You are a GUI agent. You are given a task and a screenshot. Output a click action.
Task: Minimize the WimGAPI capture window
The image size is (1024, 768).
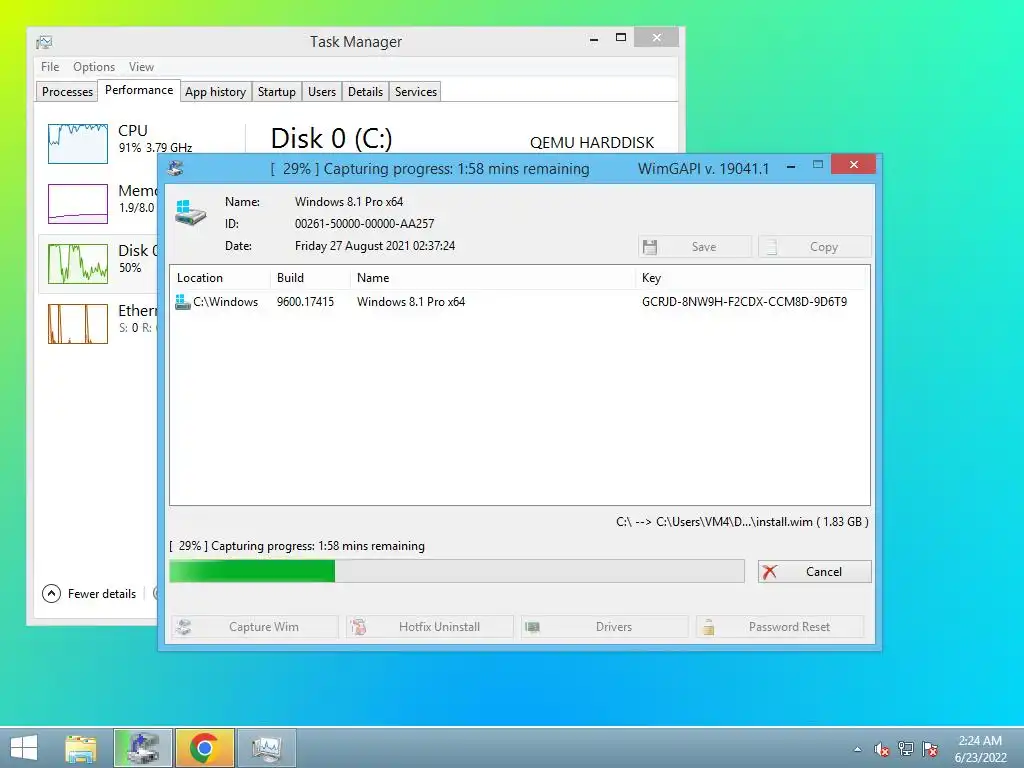pos(791,167)
